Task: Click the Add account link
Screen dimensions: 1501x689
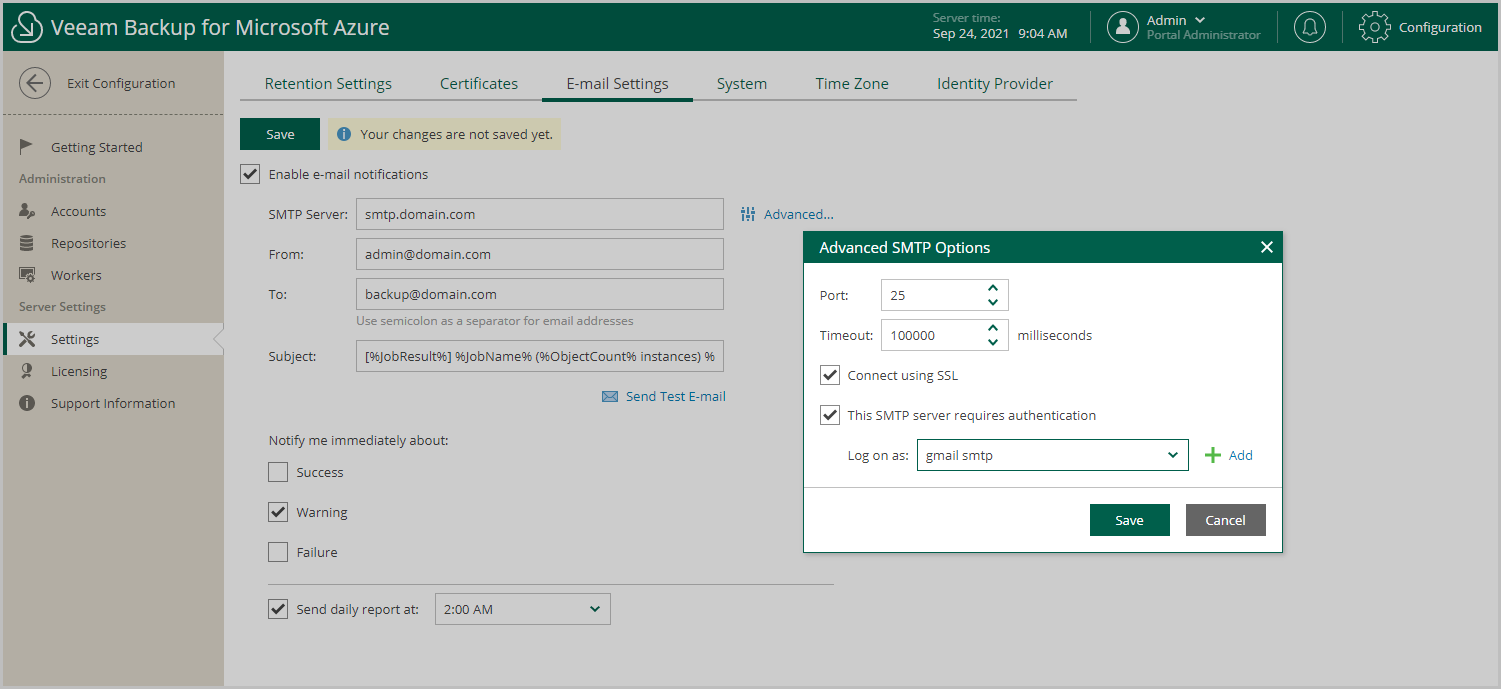Action: [x=1241, y=455]
